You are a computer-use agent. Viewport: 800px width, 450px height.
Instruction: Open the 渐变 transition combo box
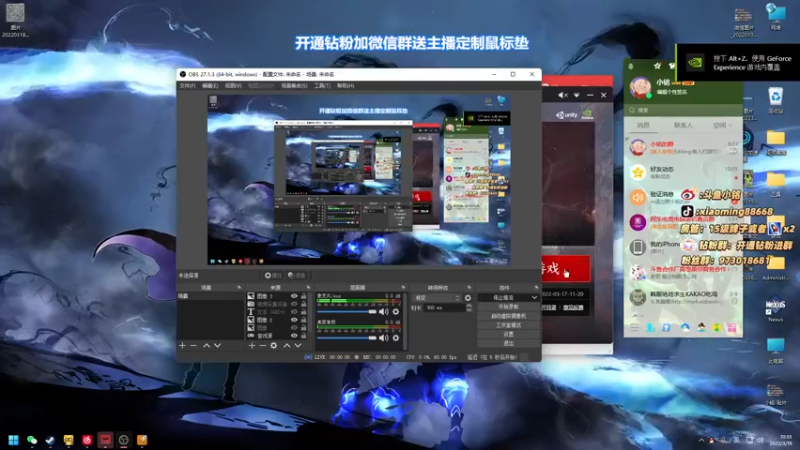pyautogui.click(x=437, y=298)
